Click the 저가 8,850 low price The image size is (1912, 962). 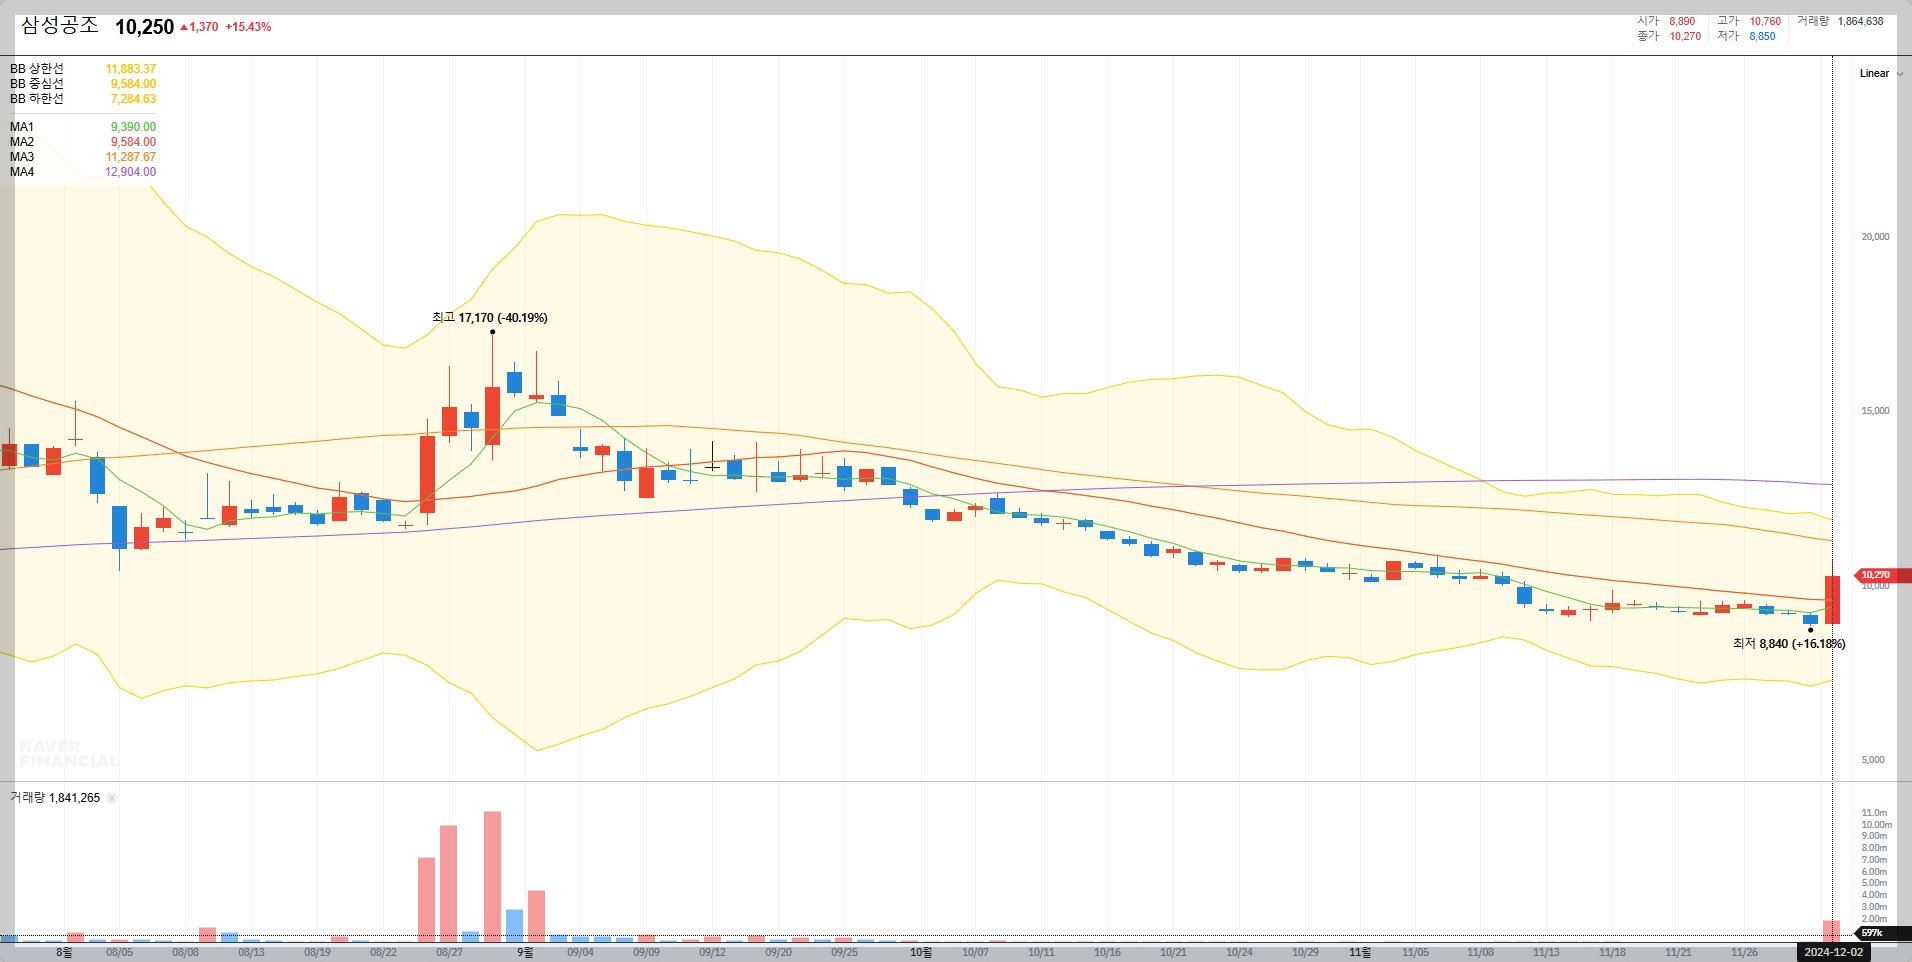[1746, 36]
